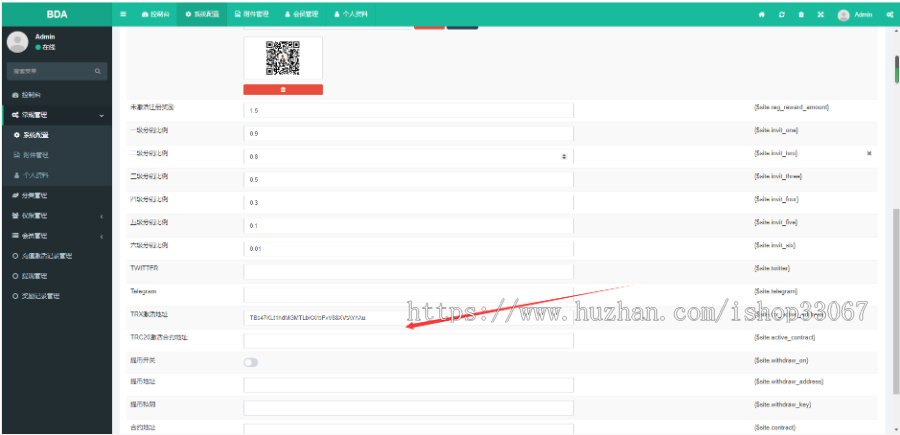Click the withdraw_key input field
900x435 pixels.
pyautogui.click(x=408, y=408)
